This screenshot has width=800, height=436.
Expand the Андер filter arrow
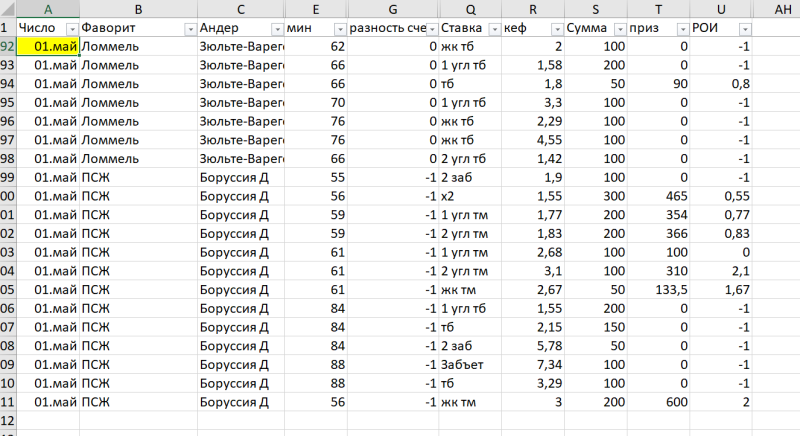[x=276, y=29]
